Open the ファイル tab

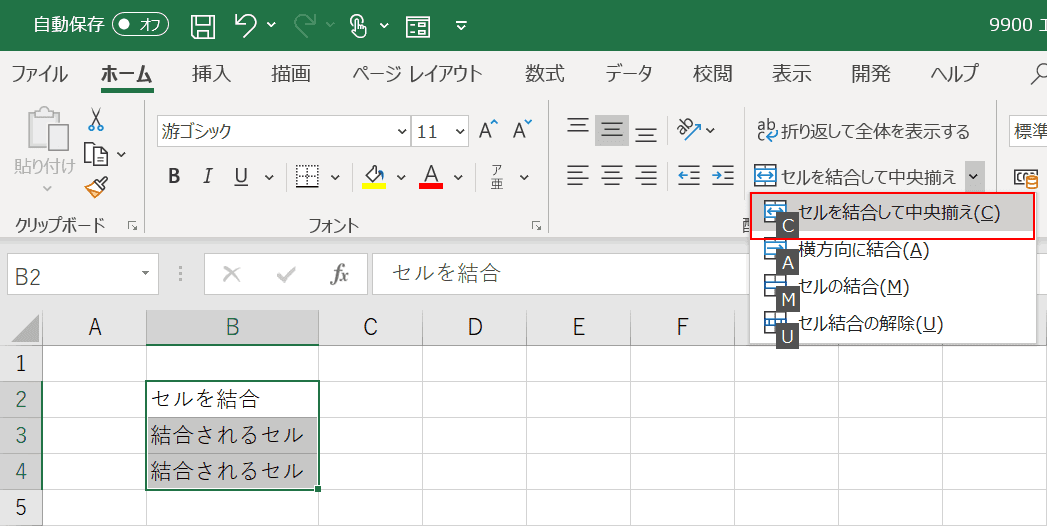(x=39, y=73)
